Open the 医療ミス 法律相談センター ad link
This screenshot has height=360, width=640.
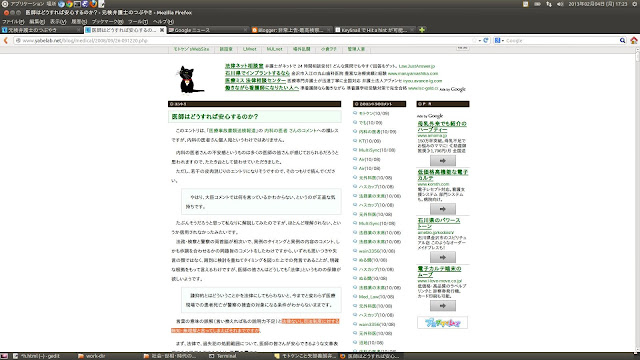[x=255, y=80]
